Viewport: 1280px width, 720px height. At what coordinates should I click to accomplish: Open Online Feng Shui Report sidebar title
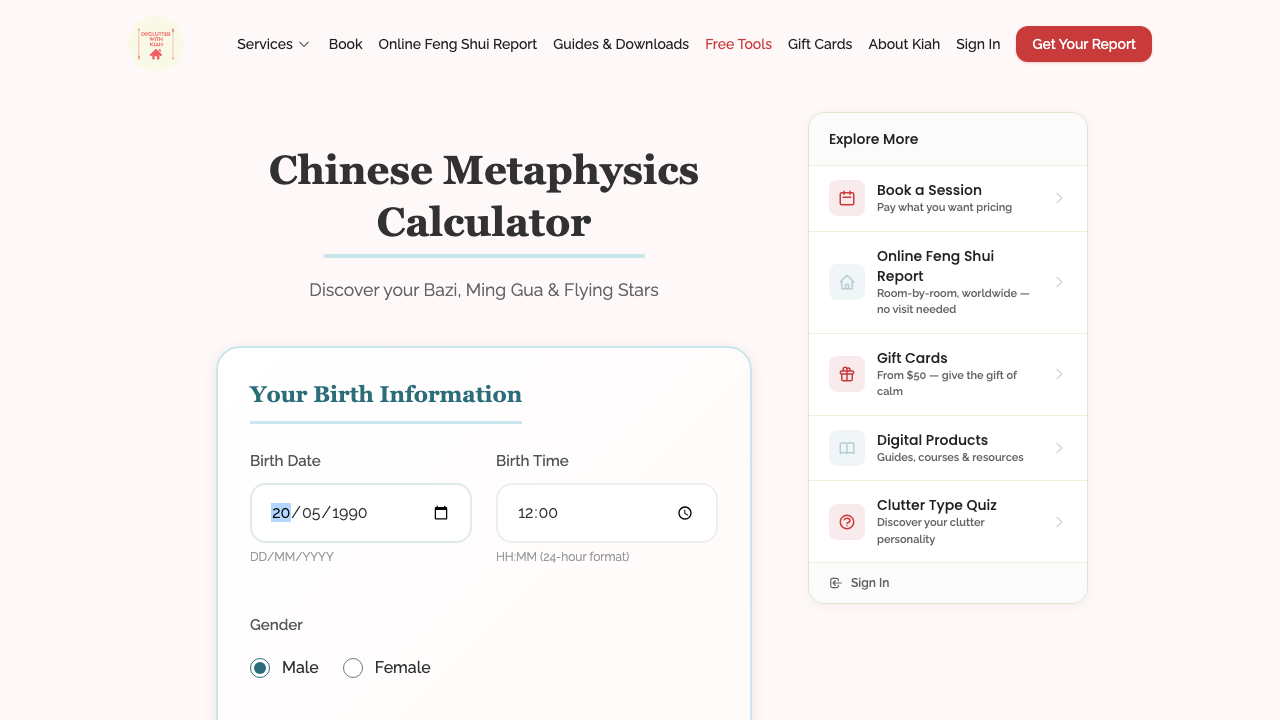click(x=935, y=266)
